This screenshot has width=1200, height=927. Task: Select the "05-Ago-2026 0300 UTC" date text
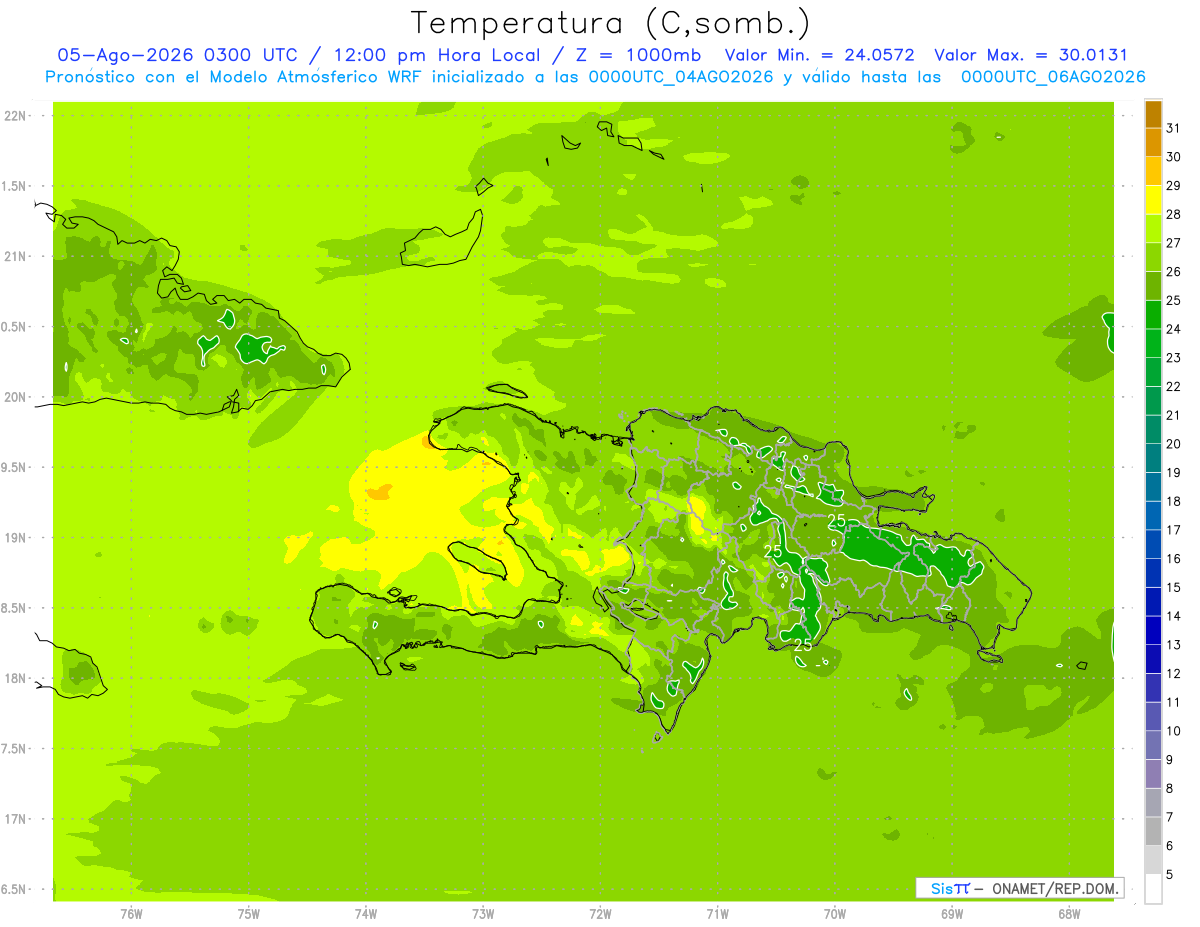(176, 55)
